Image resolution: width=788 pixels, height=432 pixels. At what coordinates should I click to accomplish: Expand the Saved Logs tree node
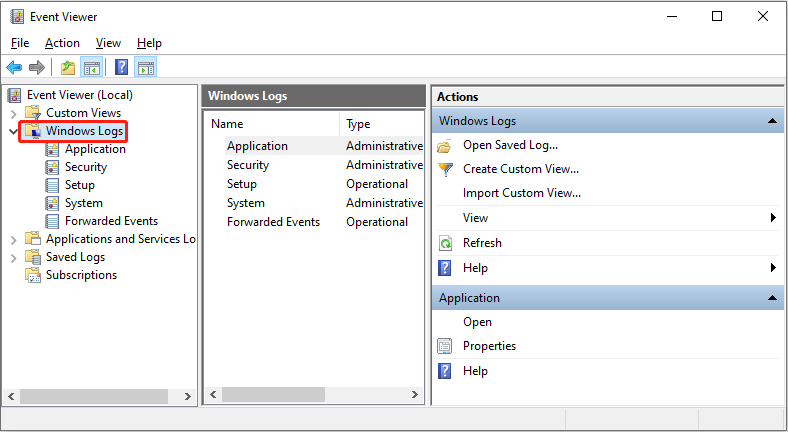(x=14, y=258)
